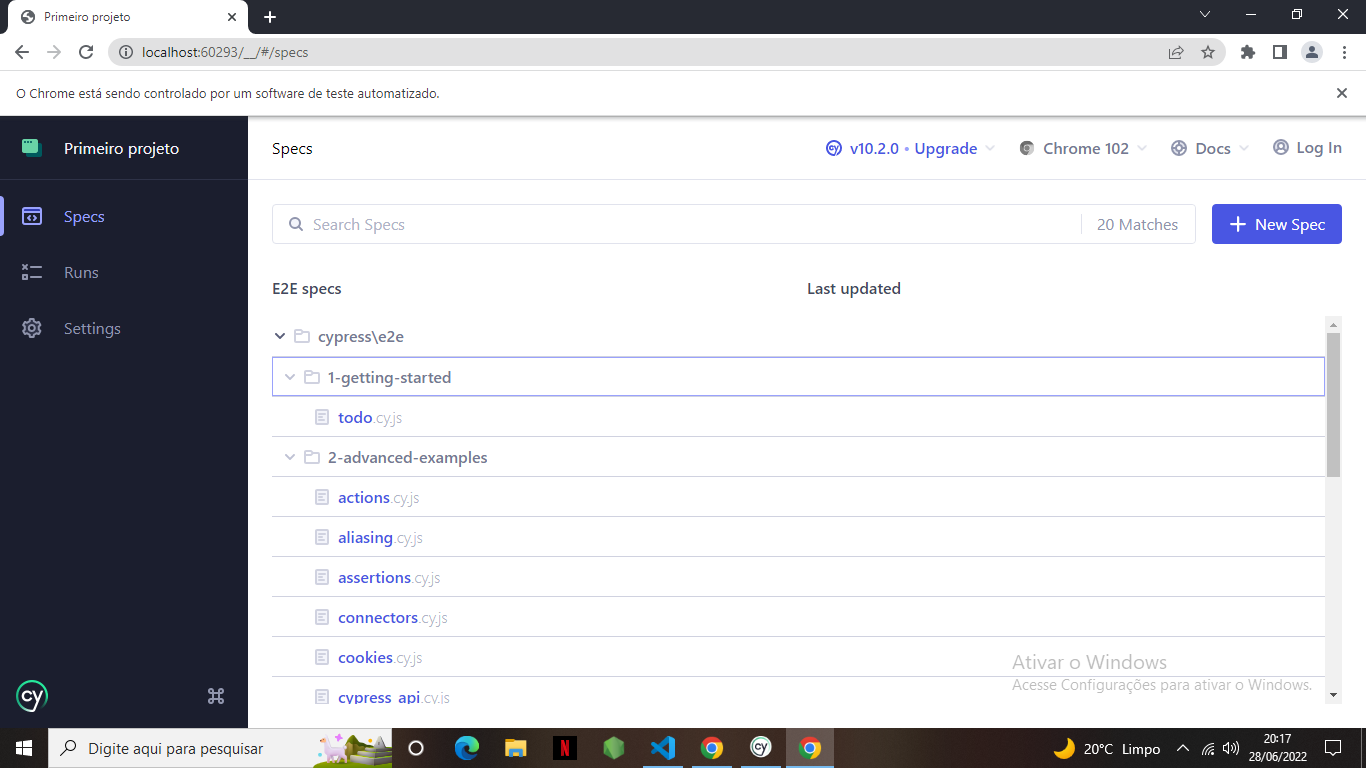Click the Runs list icon in sidebar
Image resolution: width=1366 pixels, height=768 pixels.
[x=32, y=272]
